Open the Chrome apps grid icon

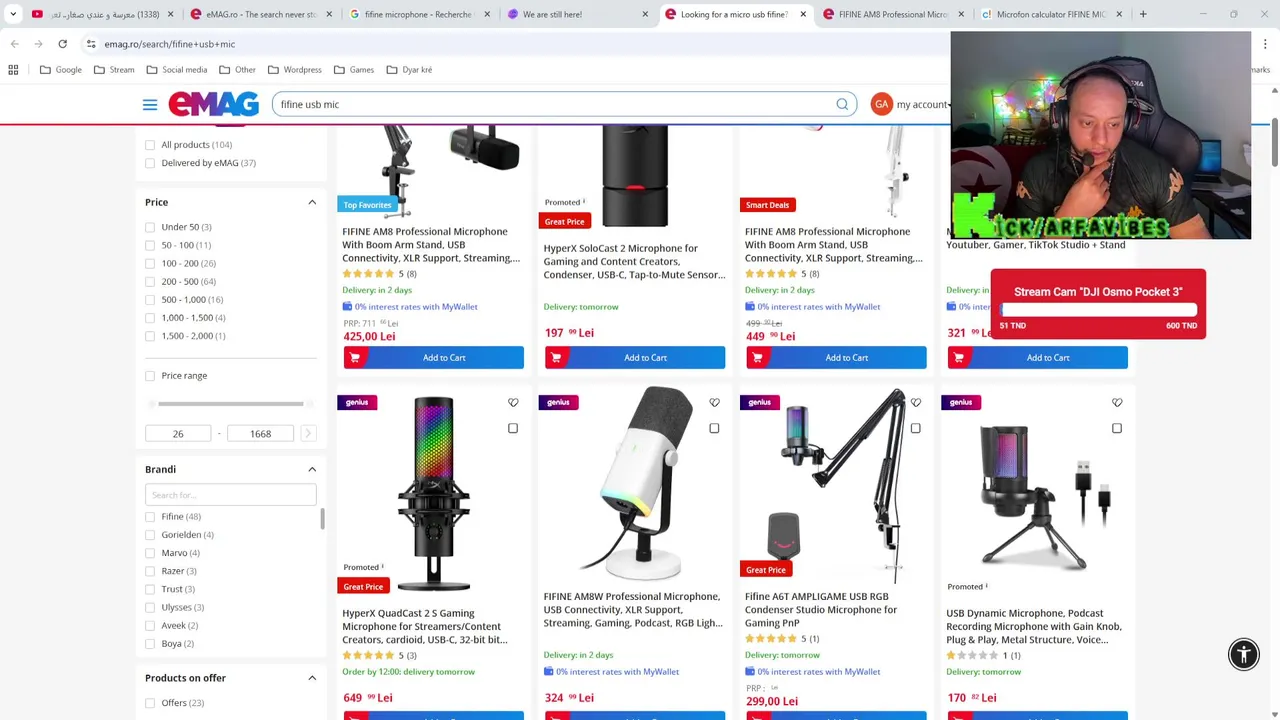point(13,70)
